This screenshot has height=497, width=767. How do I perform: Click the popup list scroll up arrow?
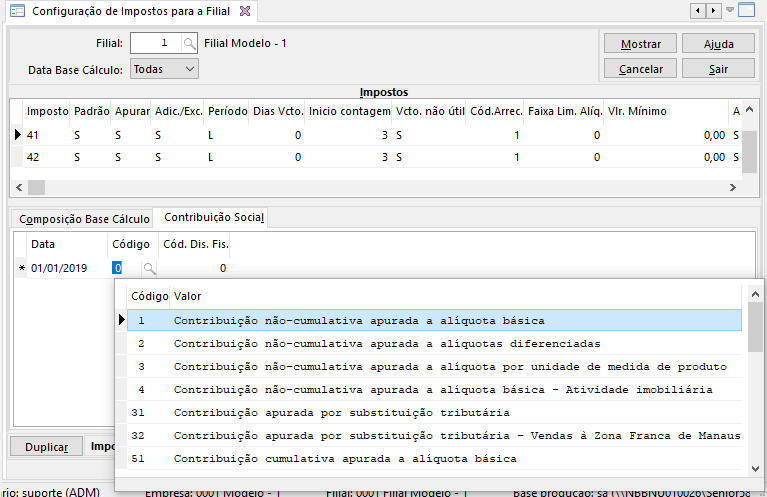pos(755,294)
